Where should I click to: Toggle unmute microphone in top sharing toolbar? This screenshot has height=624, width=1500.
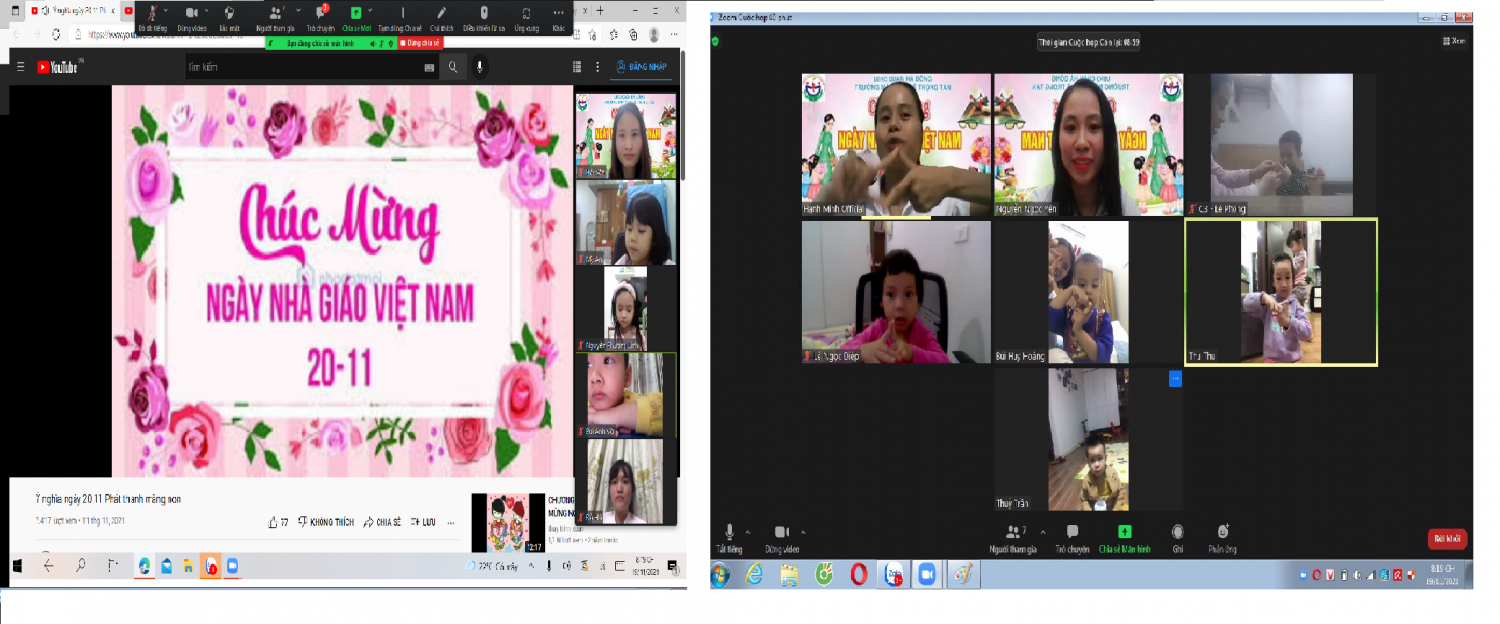pyautogui.click(x=152, y=13)
